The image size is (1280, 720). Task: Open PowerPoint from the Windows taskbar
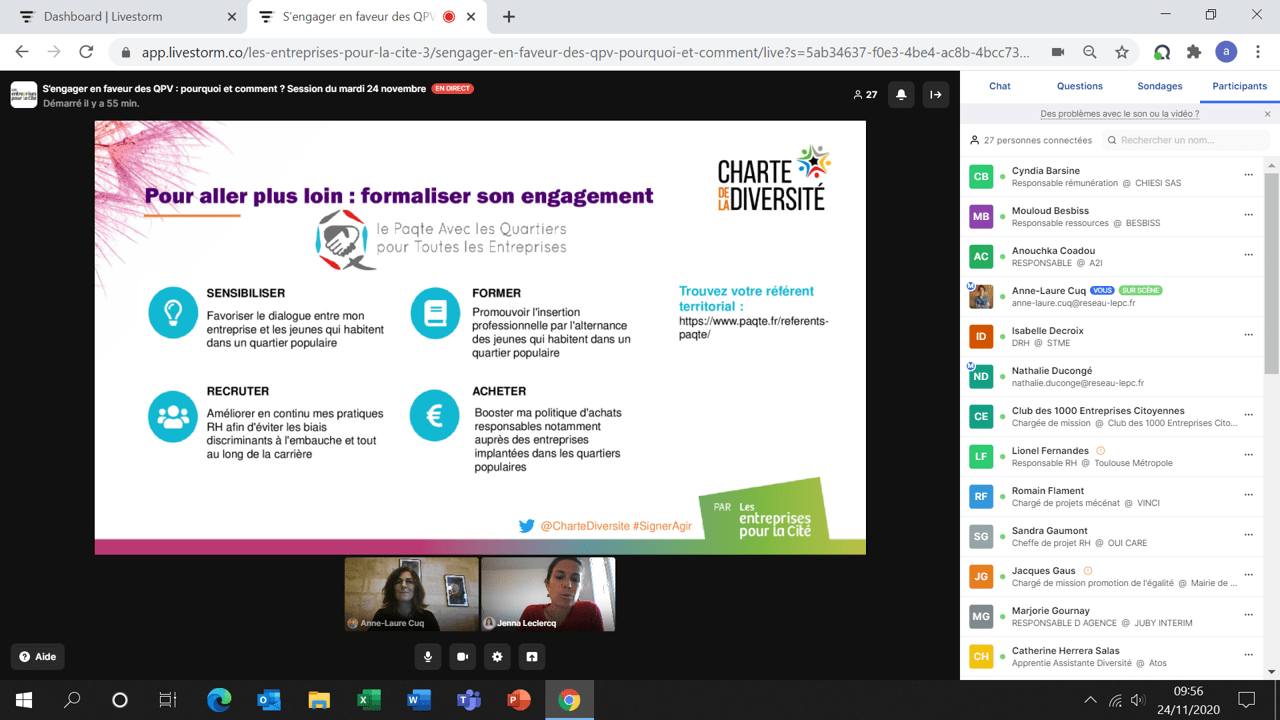(x=519, y=700)
